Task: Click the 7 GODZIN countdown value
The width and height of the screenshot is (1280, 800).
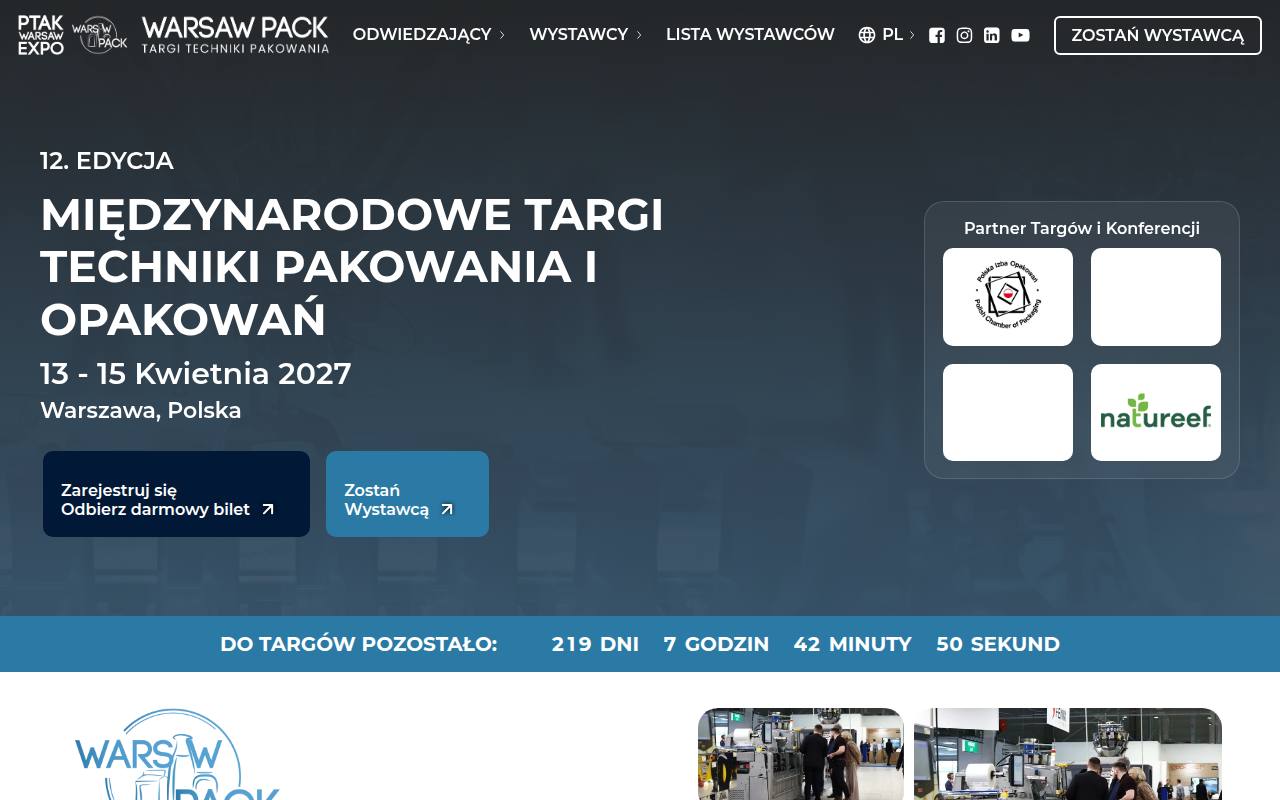Action: pos(716,644)
